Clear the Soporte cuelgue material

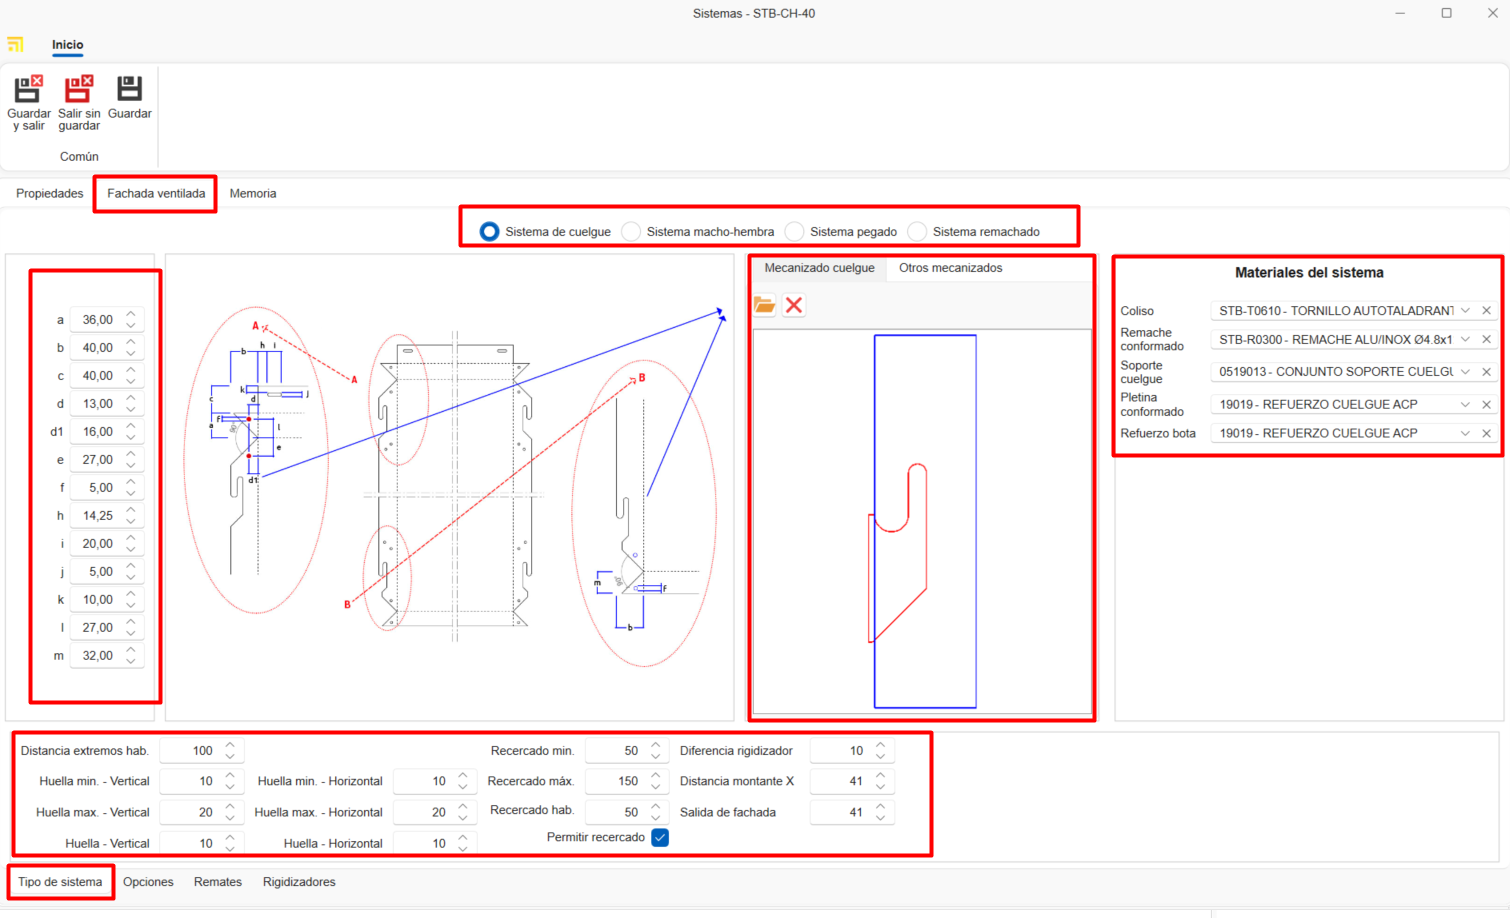[x=1487, y=372]
